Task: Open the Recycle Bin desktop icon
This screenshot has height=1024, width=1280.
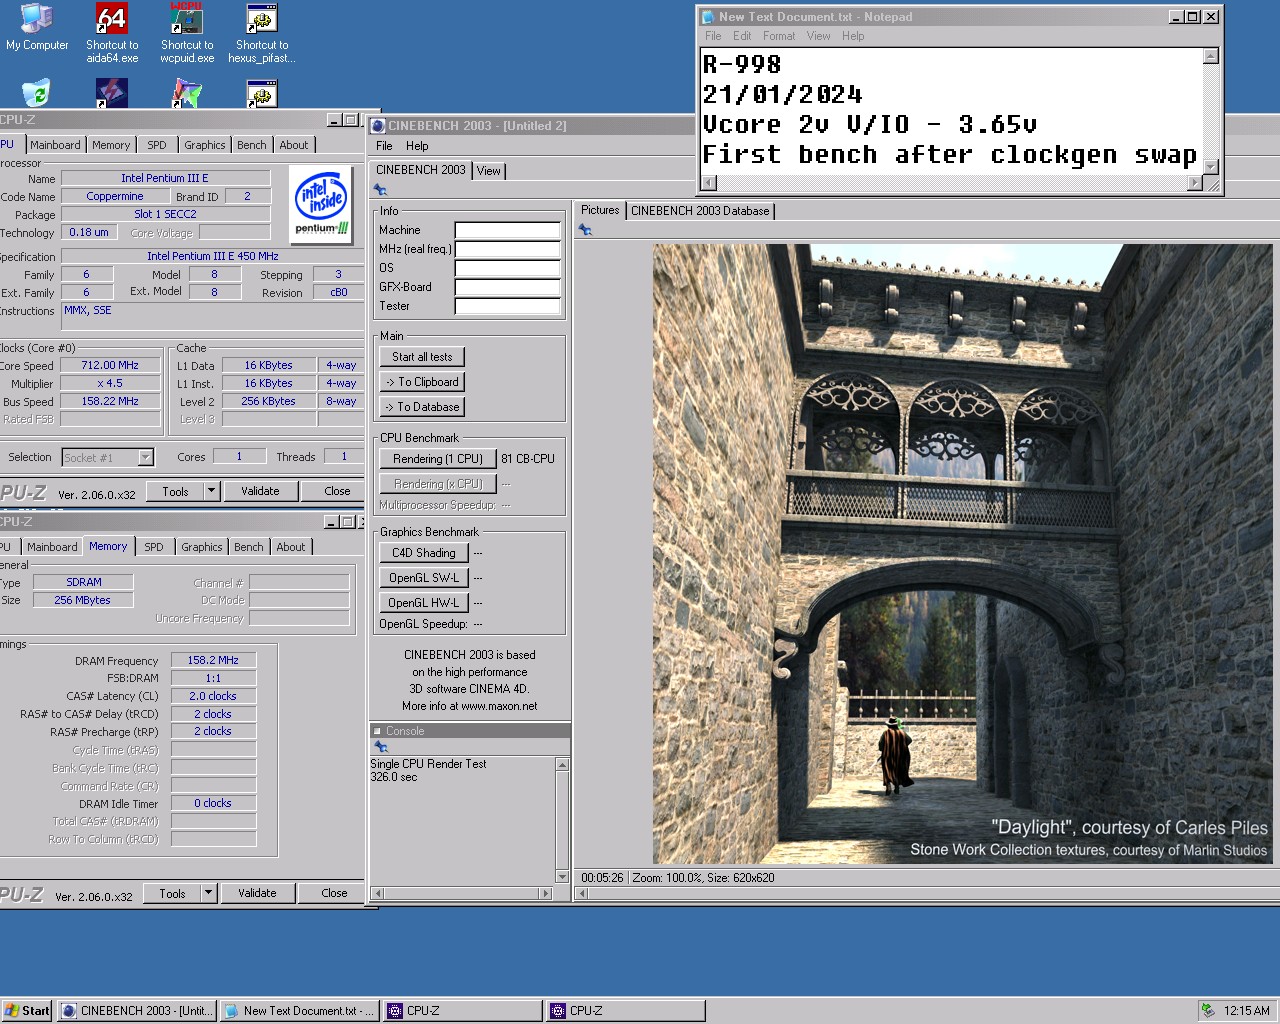Action: point(36,93)
